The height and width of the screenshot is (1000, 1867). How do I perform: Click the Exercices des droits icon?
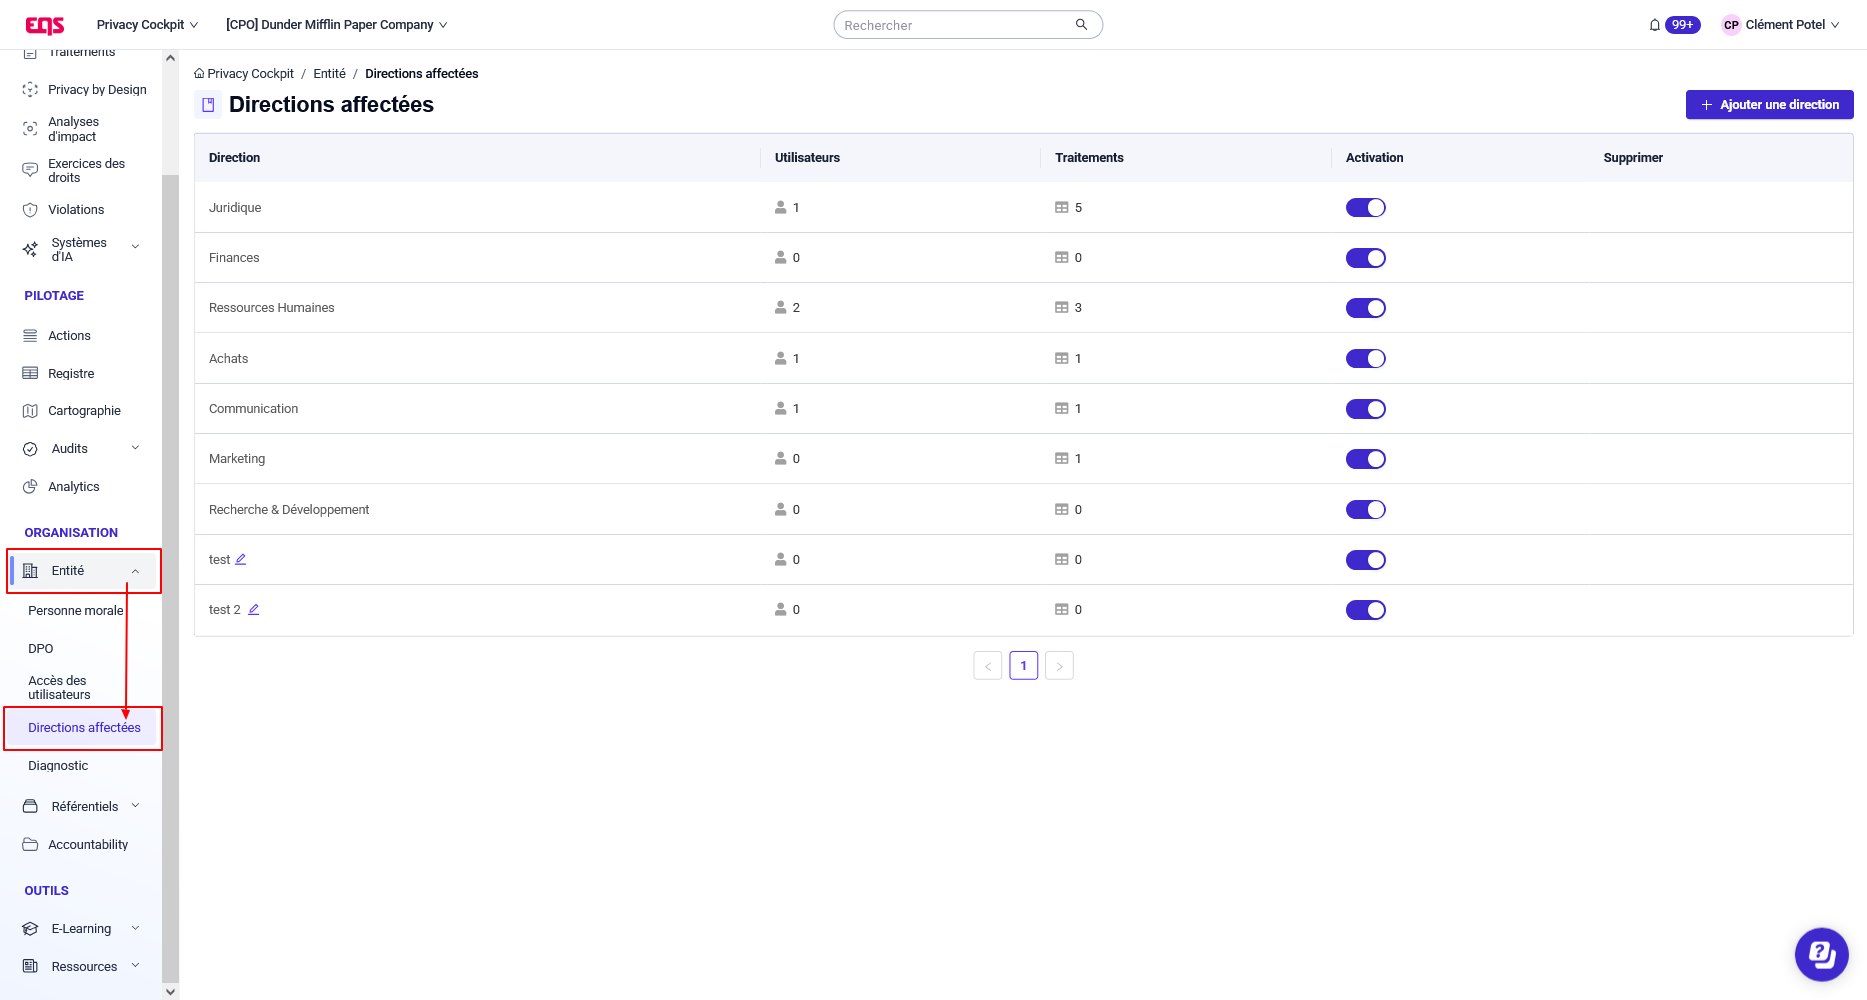30,171
